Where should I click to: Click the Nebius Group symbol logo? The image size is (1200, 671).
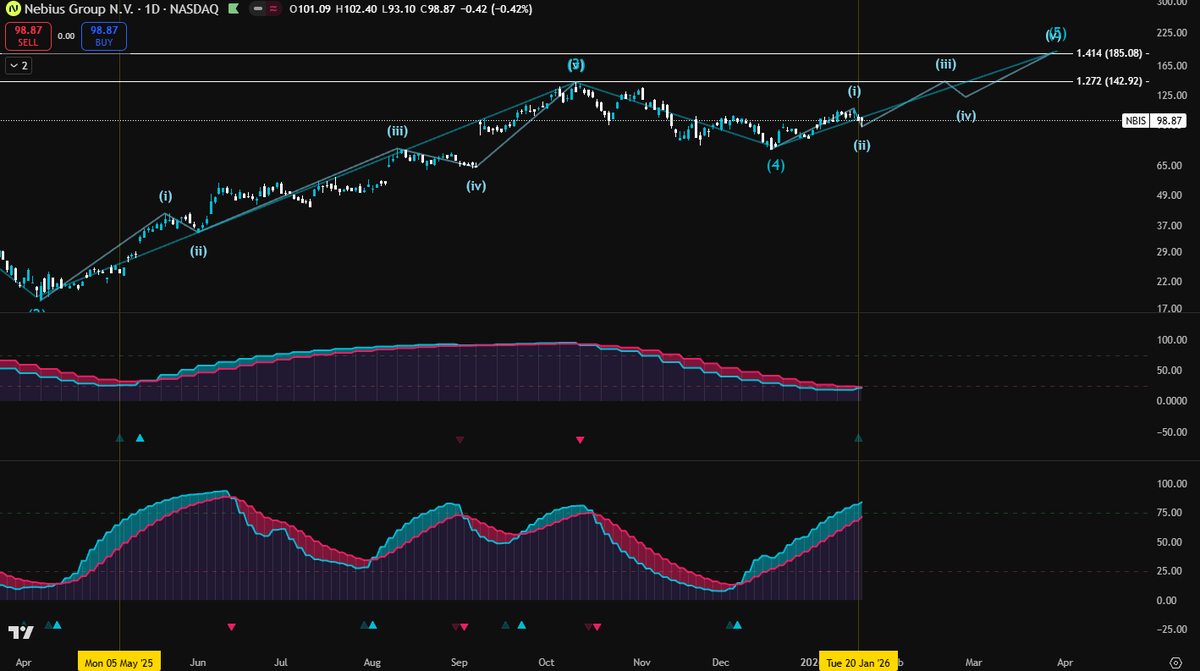pos(11,8)
